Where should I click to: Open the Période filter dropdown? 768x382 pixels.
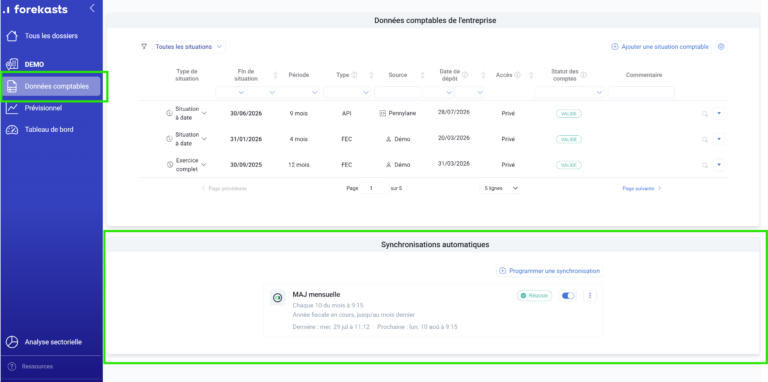[x=299, y=92]
